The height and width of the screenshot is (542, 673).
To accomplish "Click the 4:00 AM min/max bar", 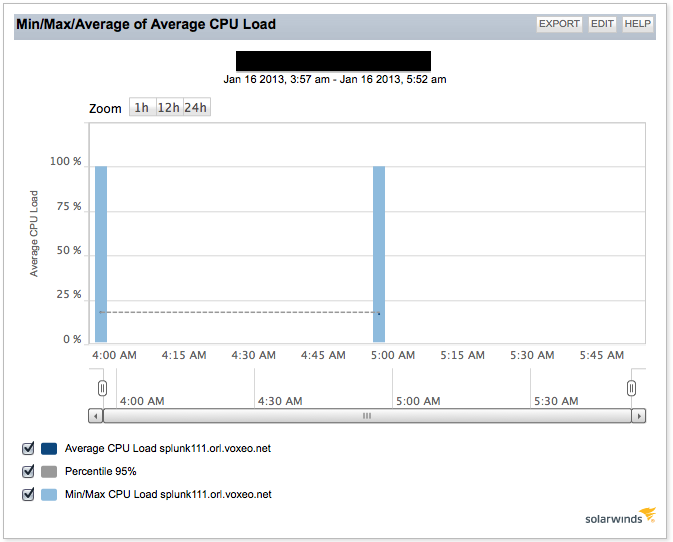I will point(101,254).
